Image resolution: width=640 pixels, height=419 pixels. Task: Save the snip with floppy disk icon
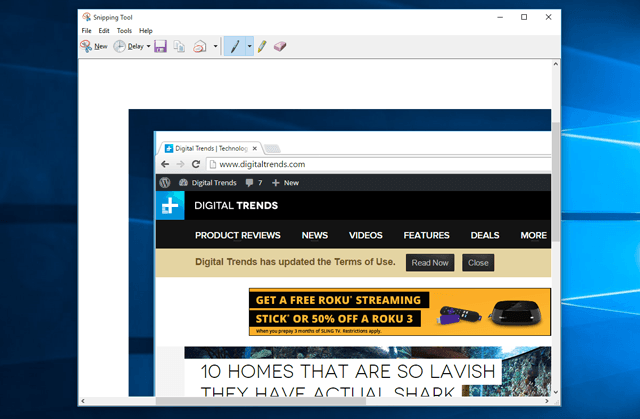160,47
